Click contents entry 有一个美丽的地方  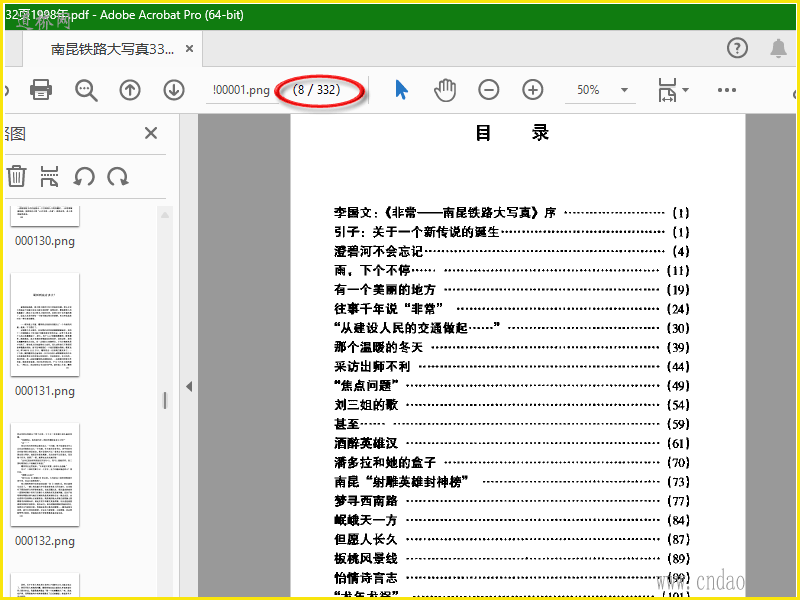coord(385,290)
